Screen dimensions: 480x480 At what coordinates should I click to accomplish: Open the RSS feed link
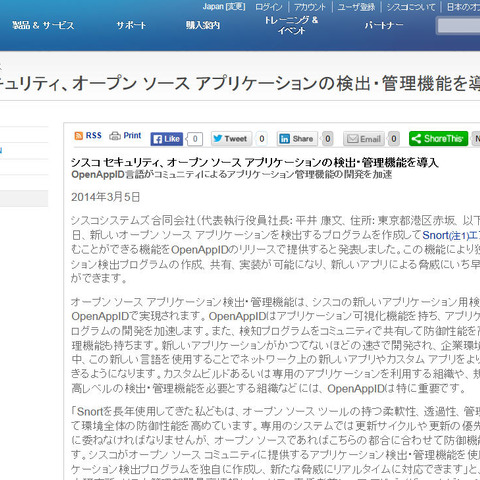(88, 136)
